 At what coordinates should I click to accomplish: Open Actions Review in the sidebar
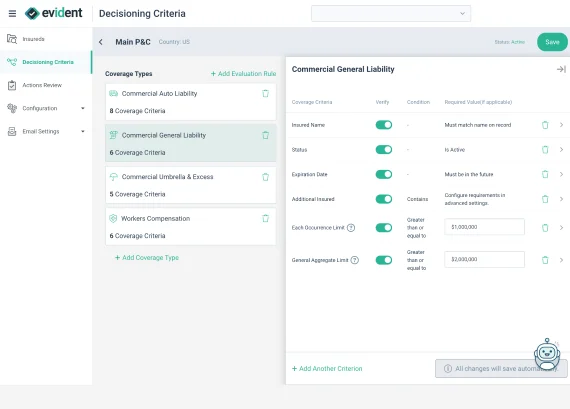tap(46, 85)
